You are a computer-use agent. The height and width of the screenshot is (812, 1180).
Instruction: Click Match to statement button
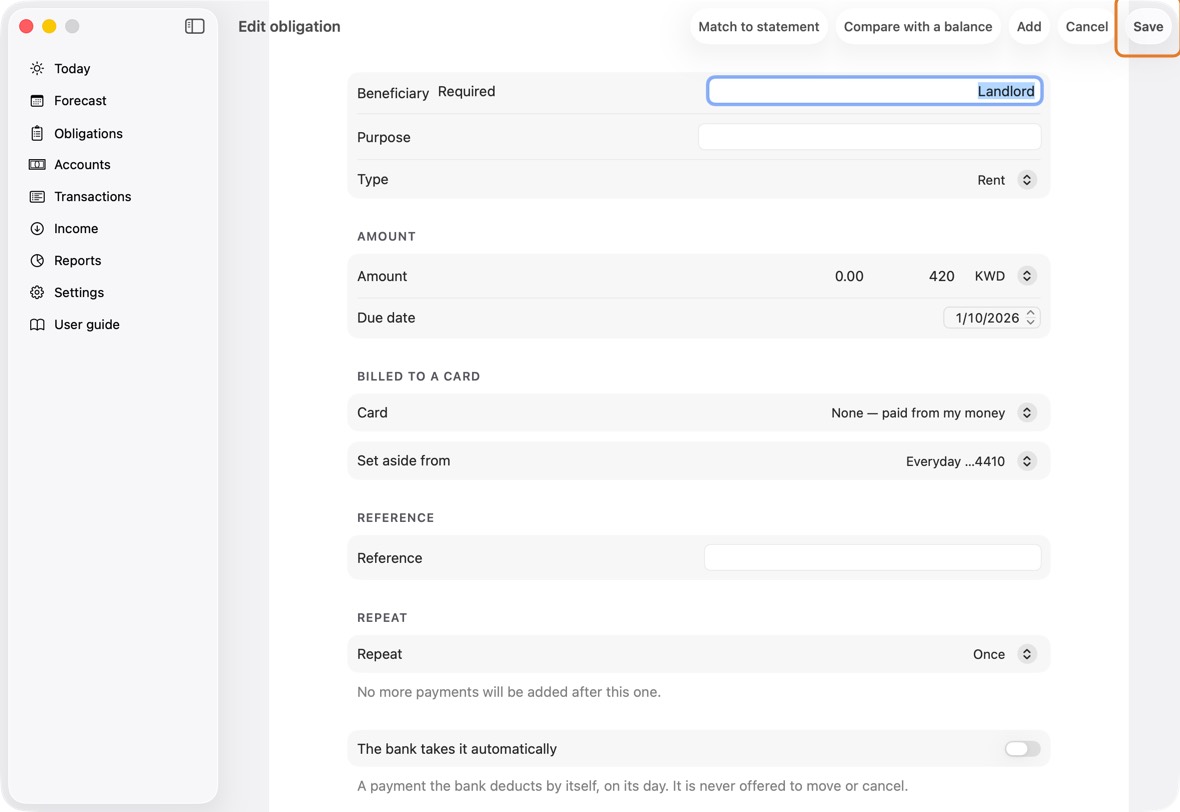(x=759, y=26)
